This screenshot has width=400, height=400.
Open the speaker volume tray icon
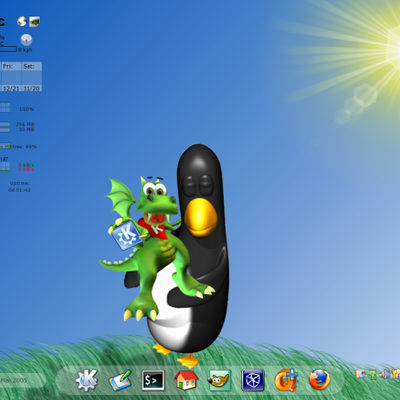click(384, 374)
